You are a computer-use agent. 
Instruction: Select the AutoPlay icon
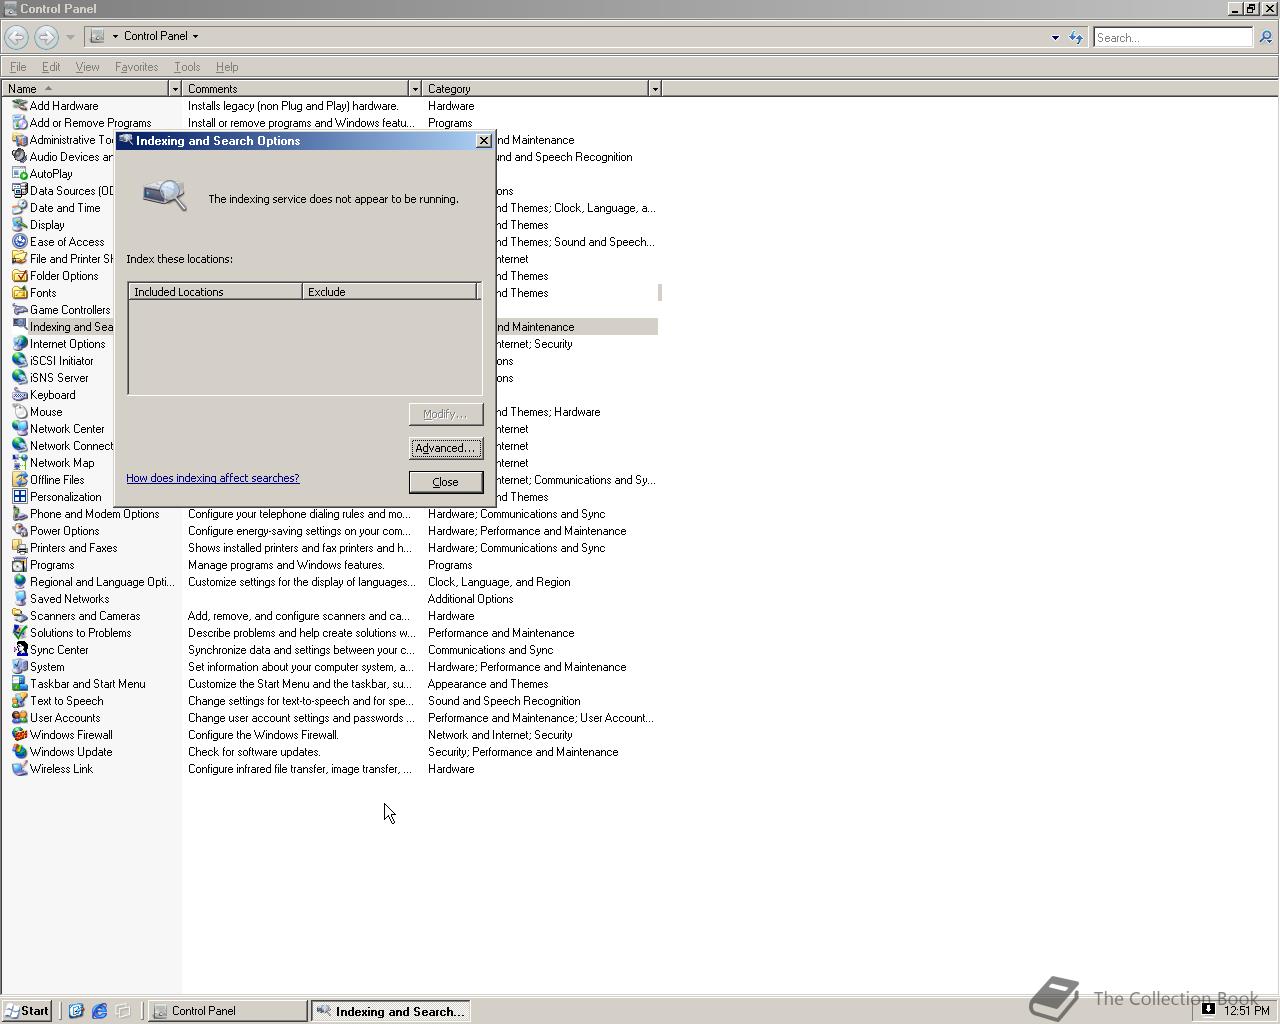click(20, 174)
